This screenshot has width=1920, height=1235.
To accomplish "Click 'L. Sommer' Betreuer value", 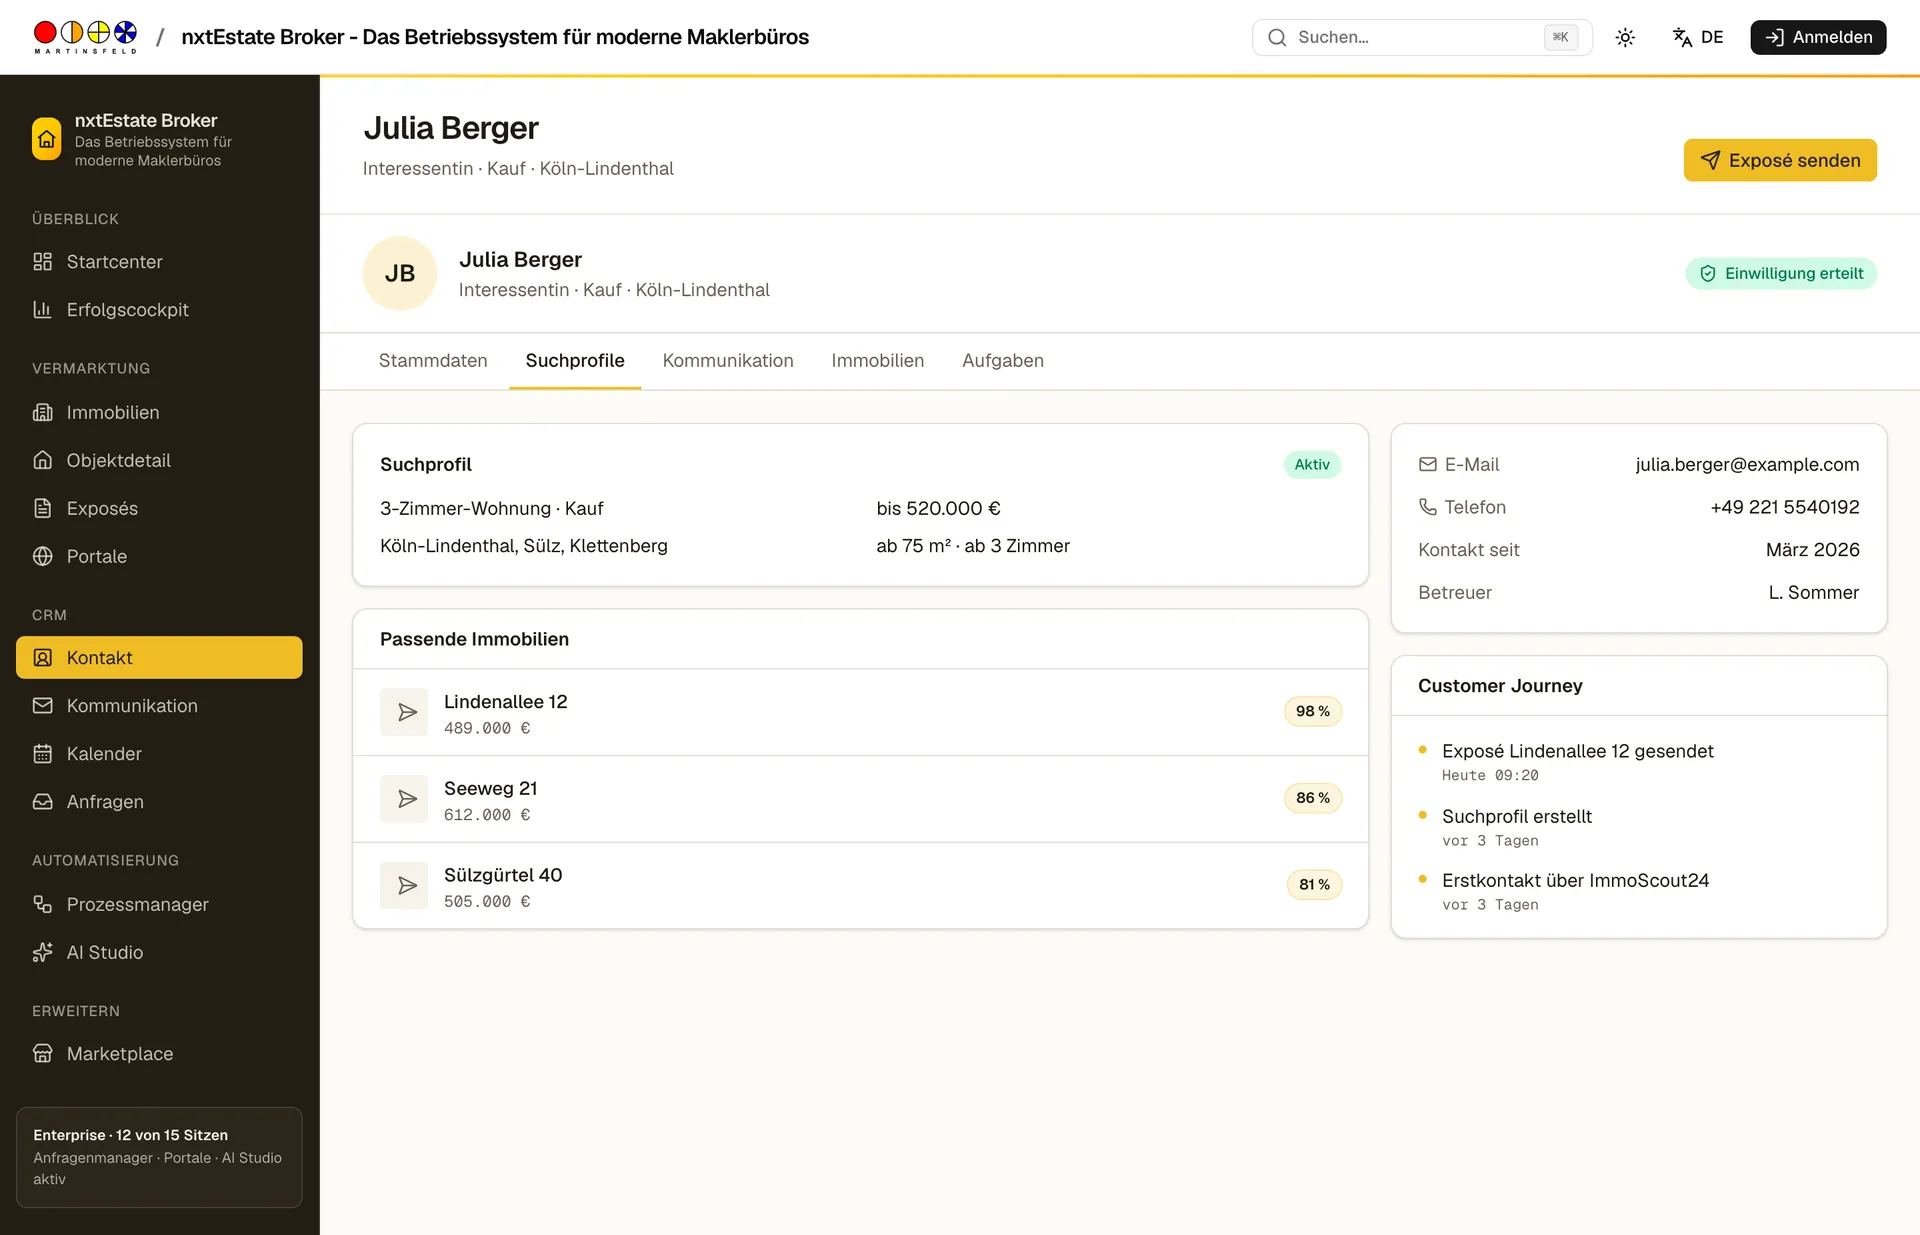I will [1814, 593].
